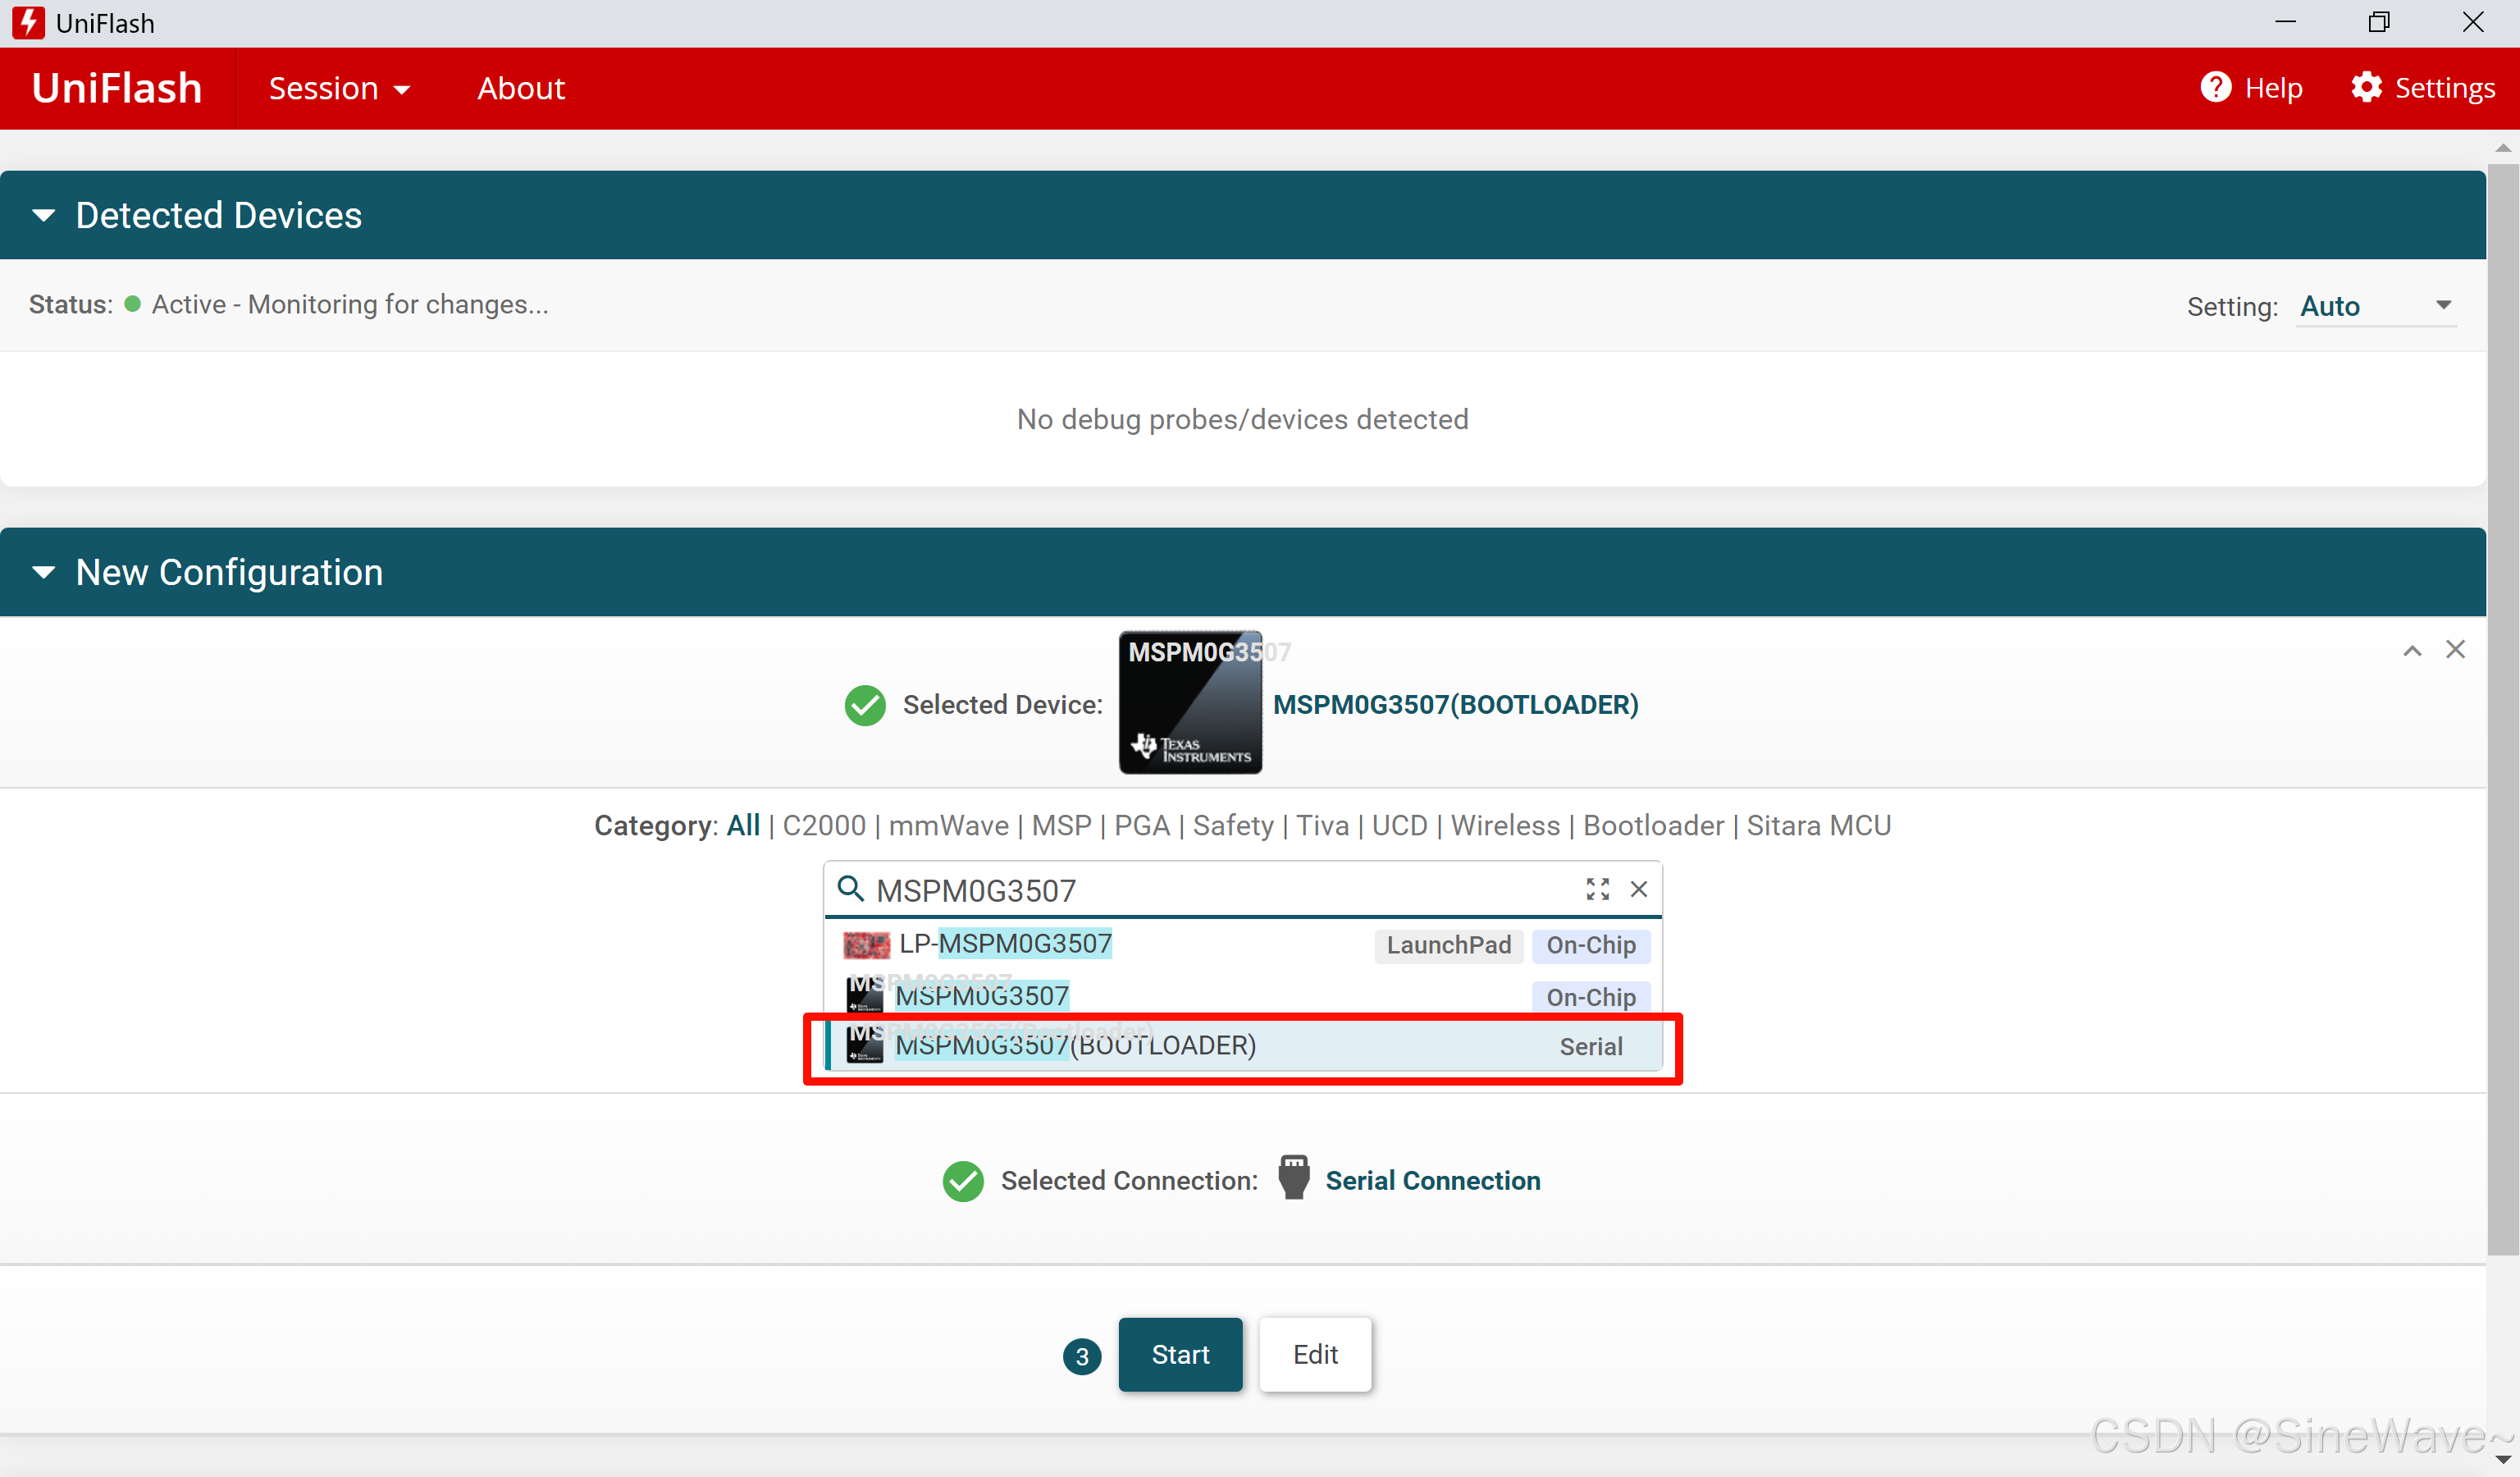Filter by Bootloader category
Screen dimensions: 2520x1477
(x=1653, y=825)
